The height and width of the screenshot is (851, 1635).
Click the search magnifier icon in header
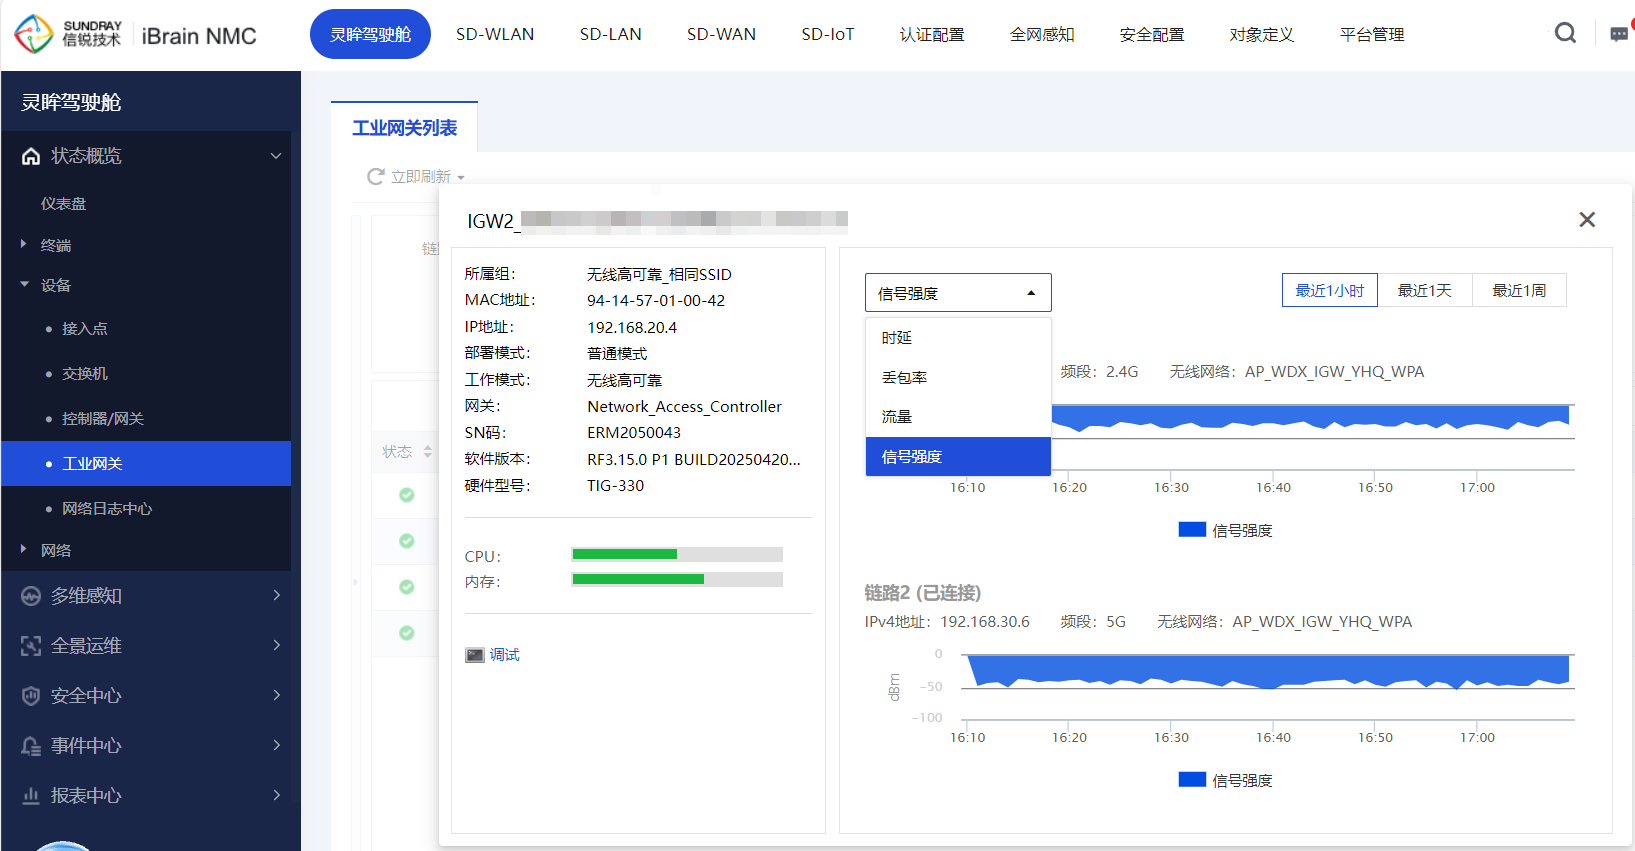1565,33
